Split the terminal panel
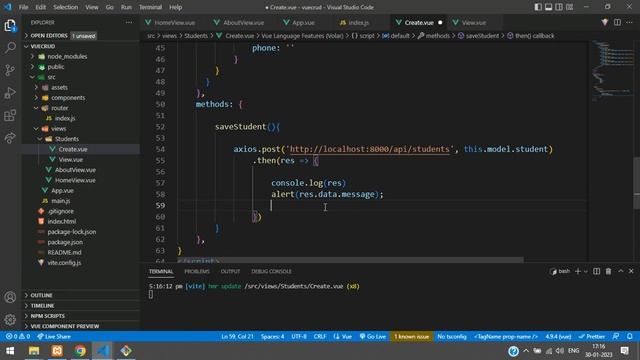 pos(596,271)
